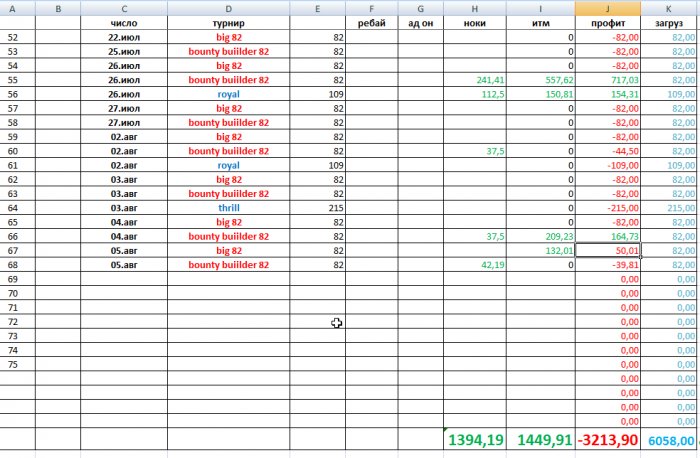The height and width of the screenshot is (458, 700).
Task: Click the profit cell -215,00
Action: (608, 208)
